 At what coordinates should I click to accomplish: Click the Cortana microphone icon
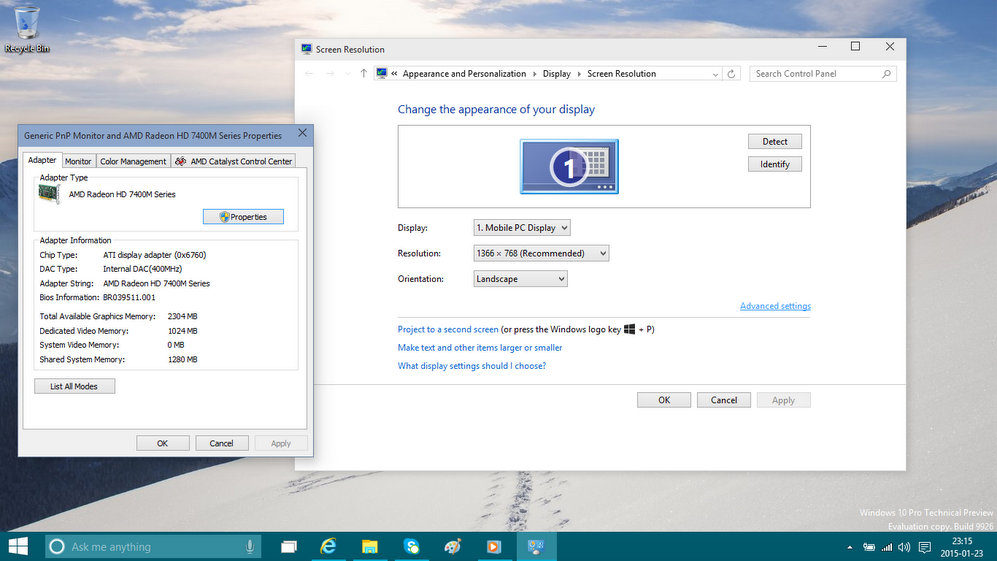[249, 547]
